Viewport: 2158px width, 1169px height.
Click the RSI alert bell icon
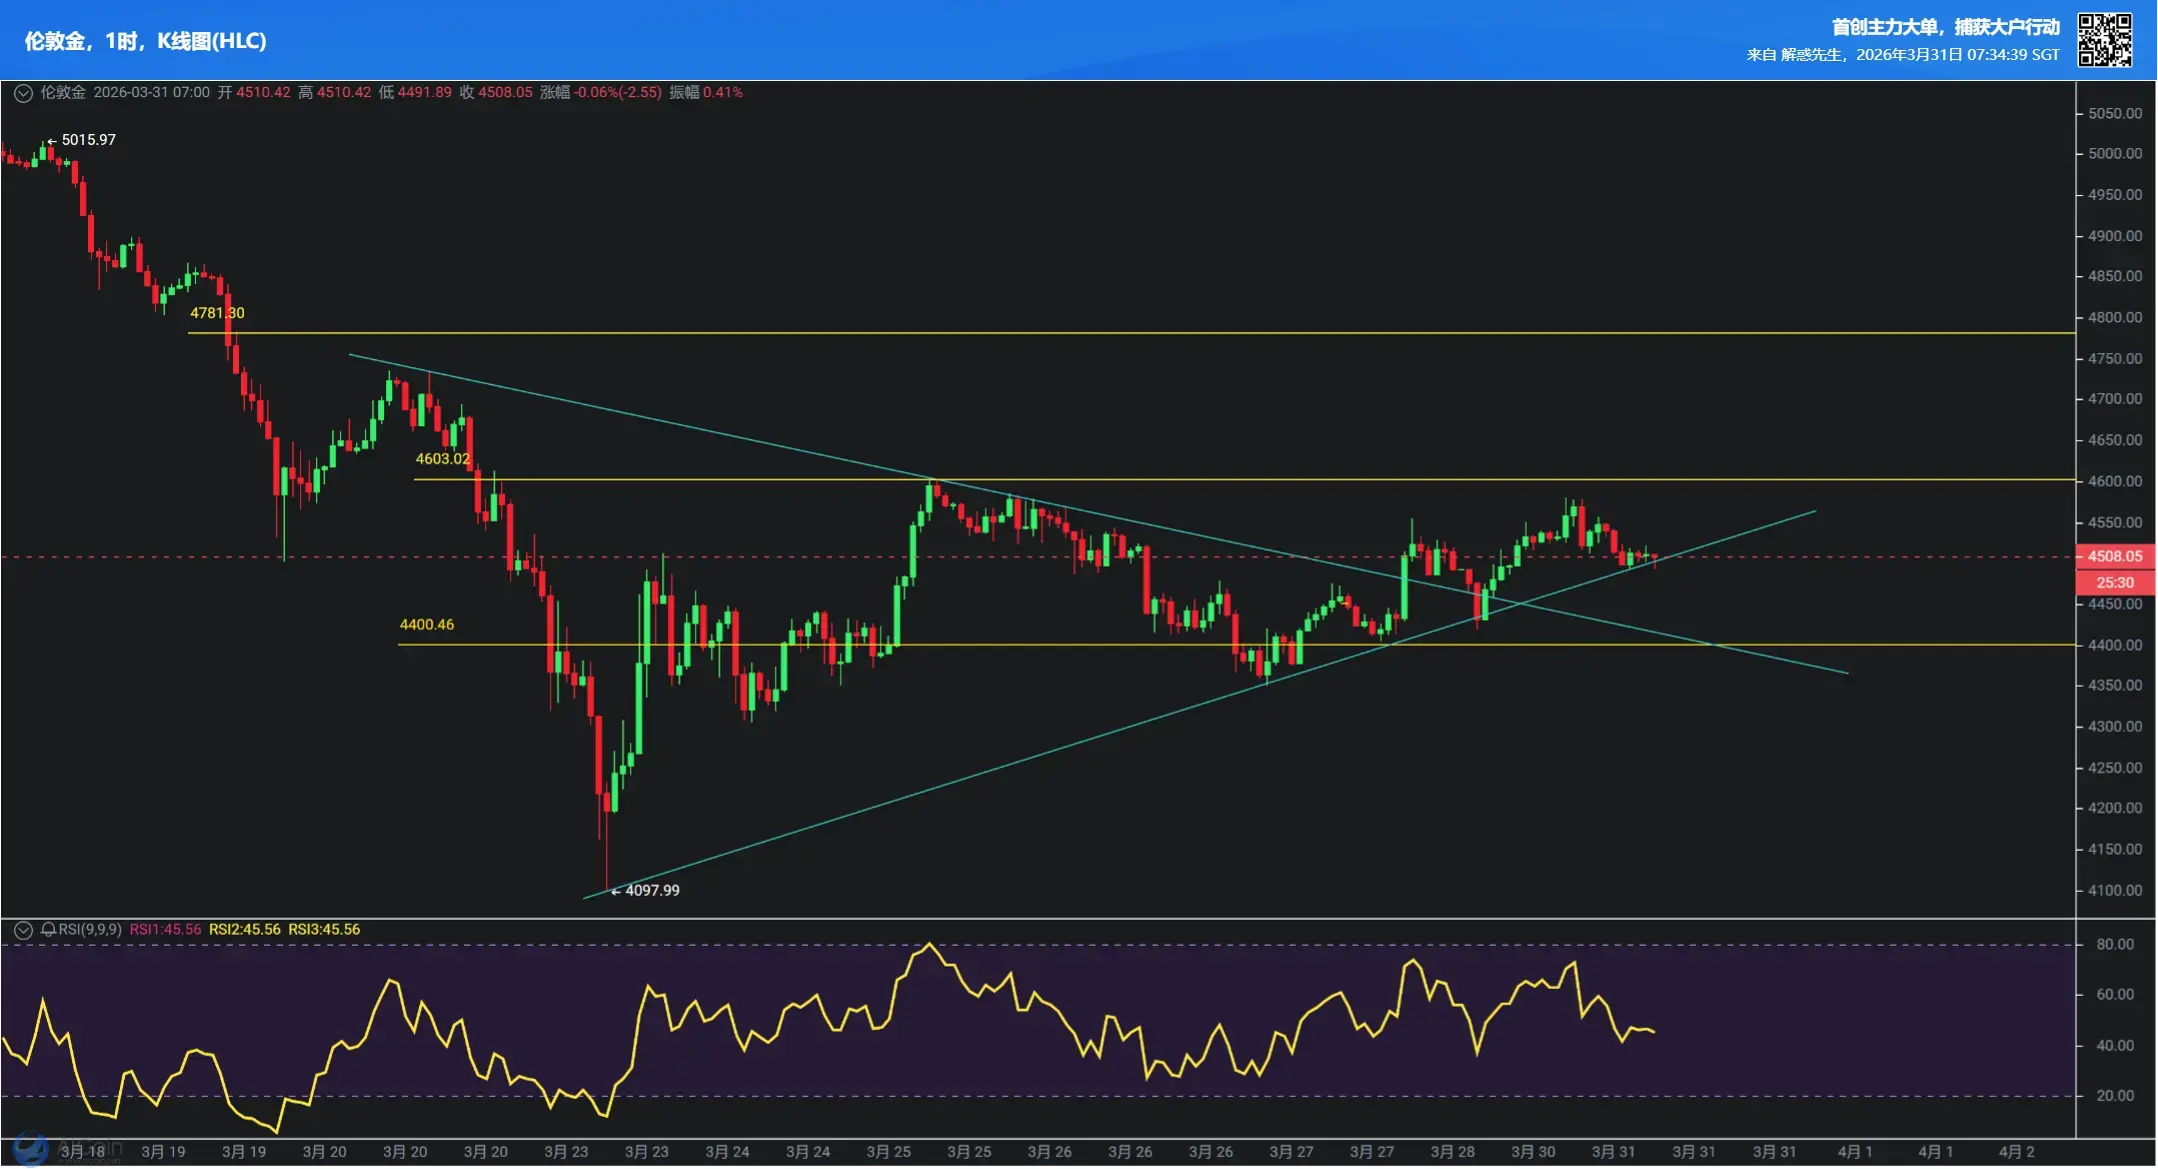[48, 930]
